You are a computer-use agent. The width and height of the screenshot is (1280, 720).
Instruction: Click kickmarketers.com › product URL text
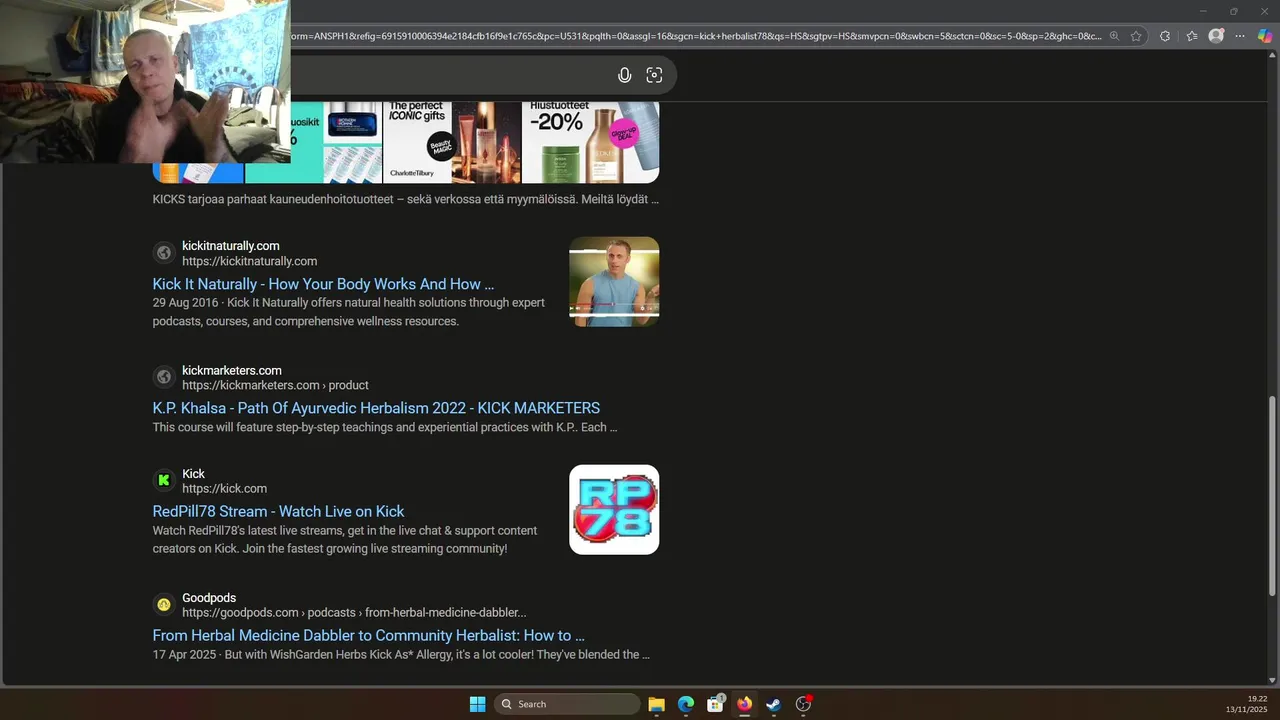275,385
